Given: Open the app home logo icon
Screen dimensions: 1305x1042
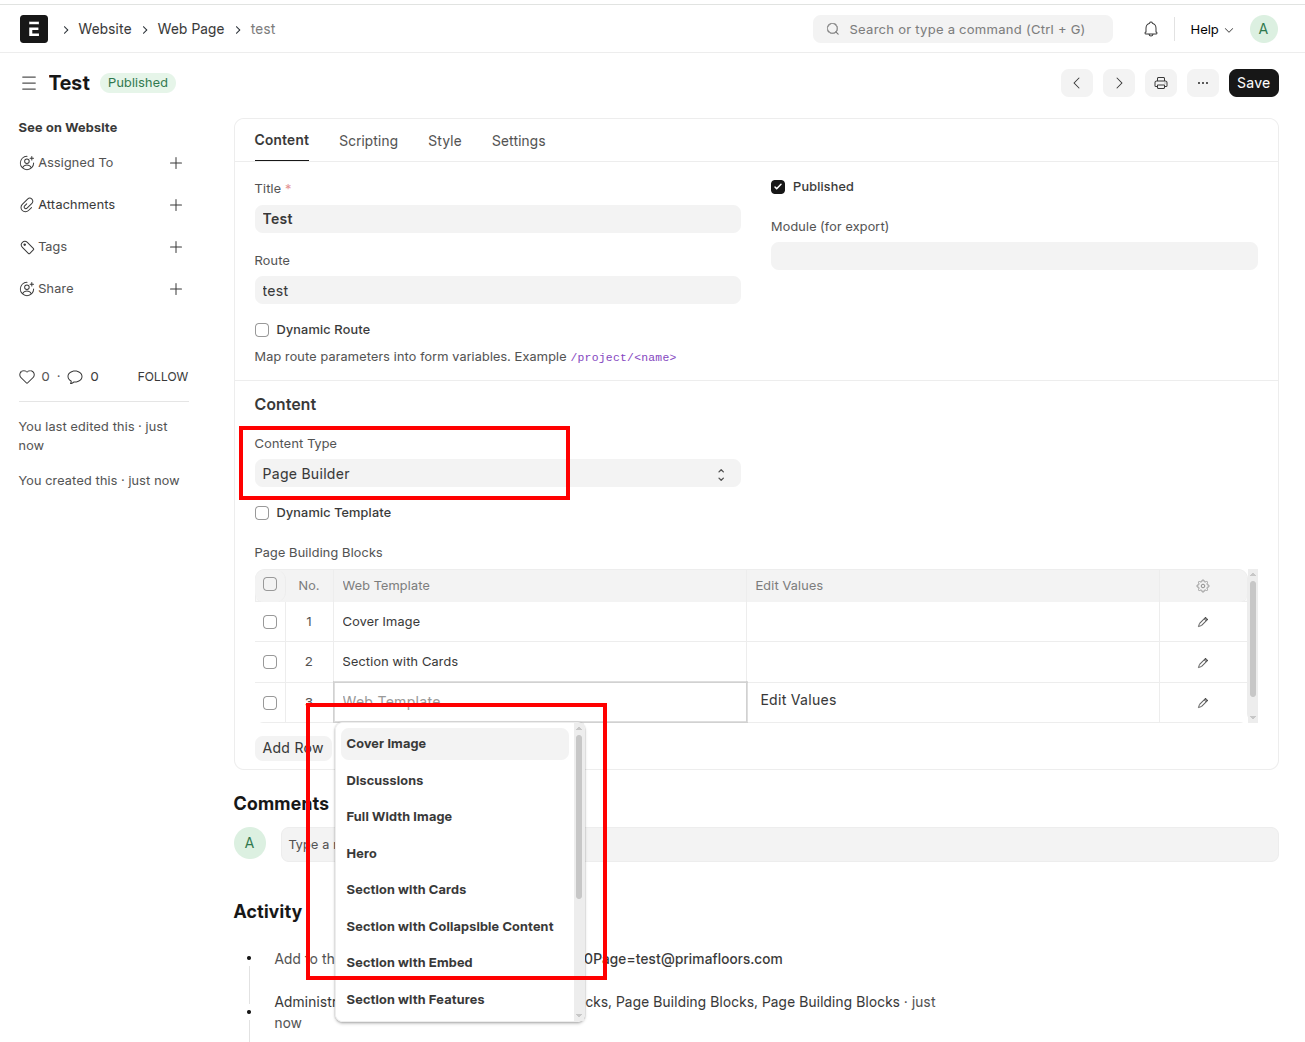Looking at the screenshot, I should pyautogui.click(x=34, y=29).
